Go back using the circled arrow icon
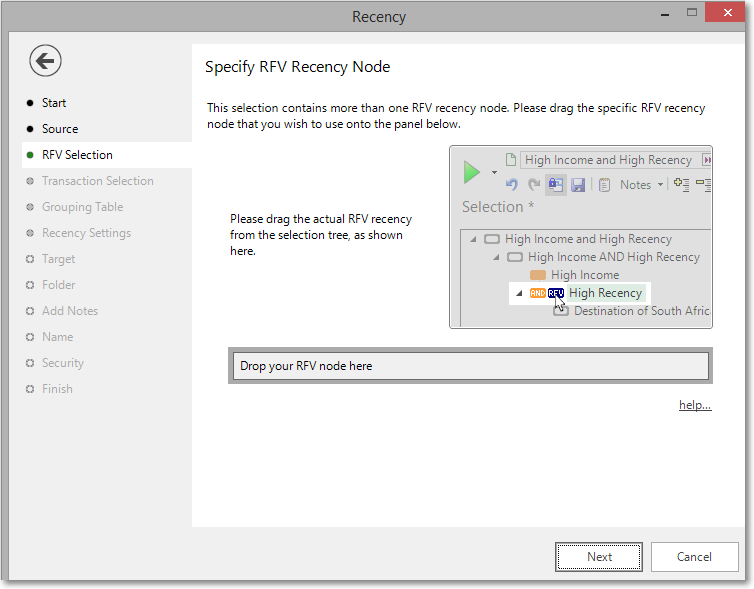754x589 pixels. click(x=45, y=61)
